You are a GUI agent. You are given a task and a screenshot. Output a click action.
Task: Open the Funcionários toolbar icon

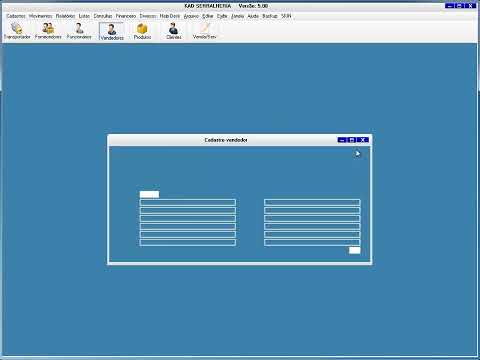79,31
